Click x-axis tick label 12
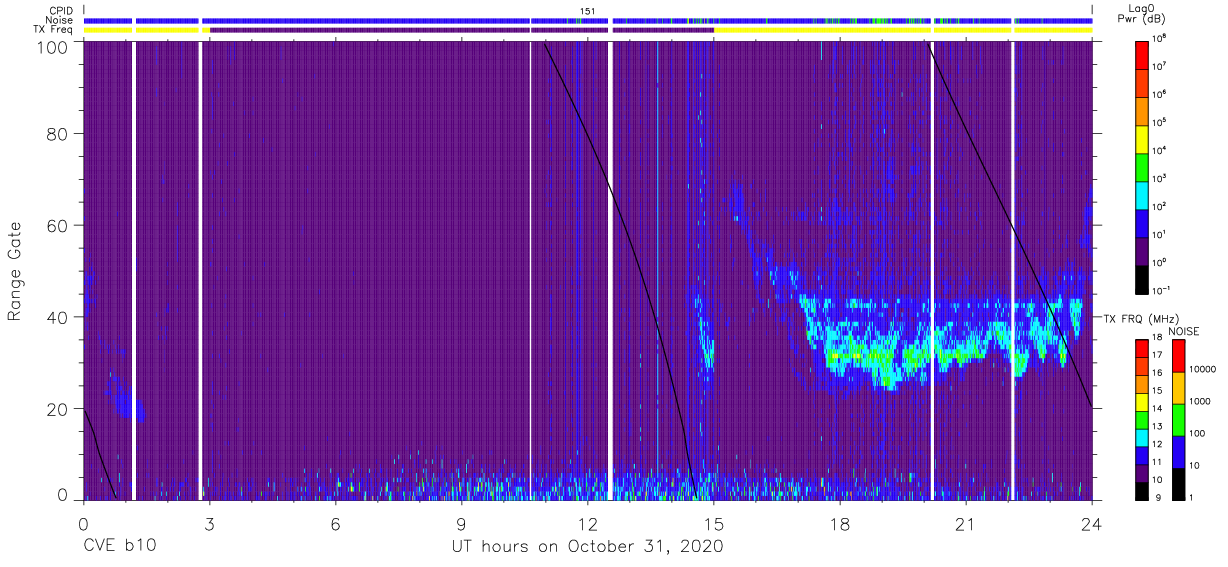 click(x=587, y=524)
